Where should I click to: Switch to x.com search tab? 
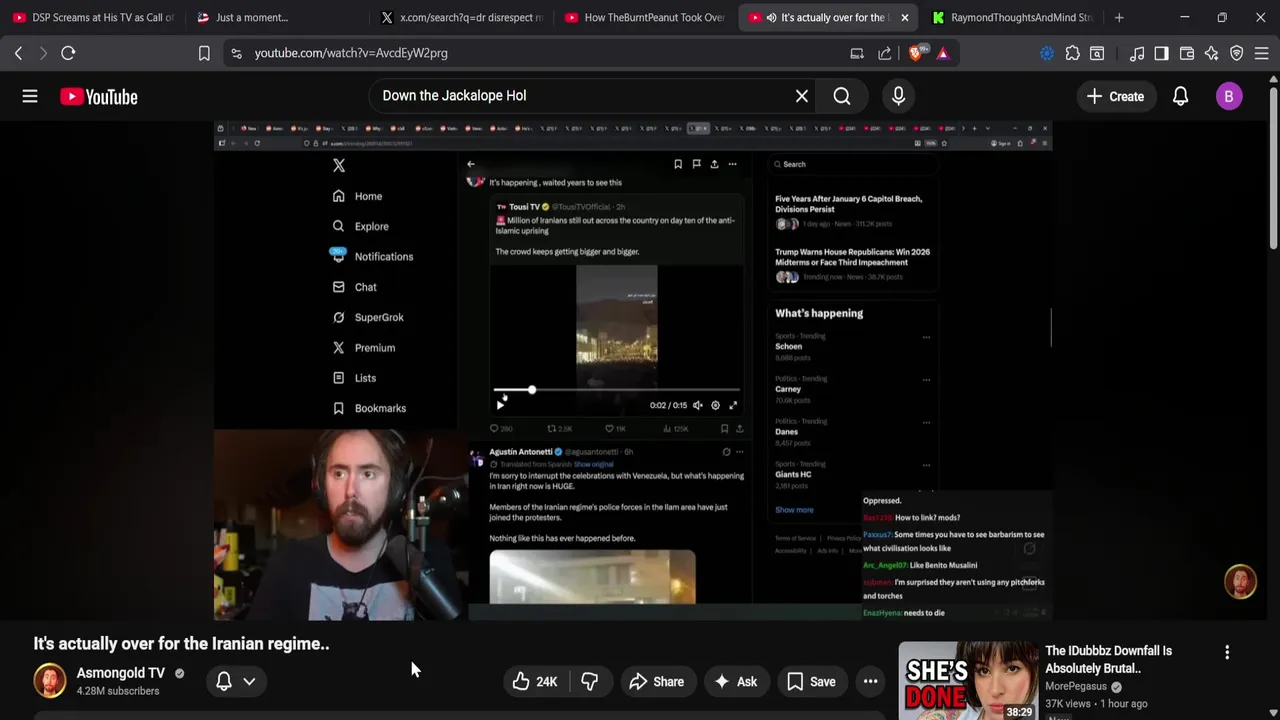coord(461,17)
